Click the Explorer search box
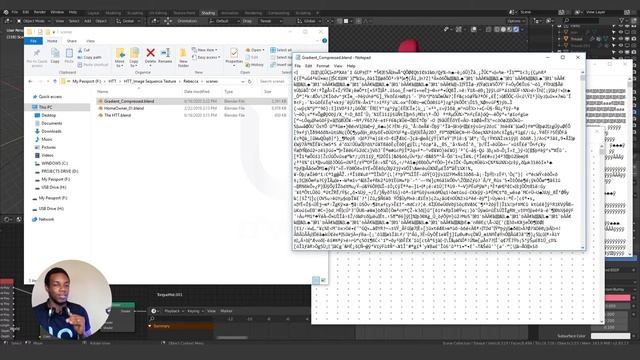Viewport: 640px width, 360px height. (273, 81)
